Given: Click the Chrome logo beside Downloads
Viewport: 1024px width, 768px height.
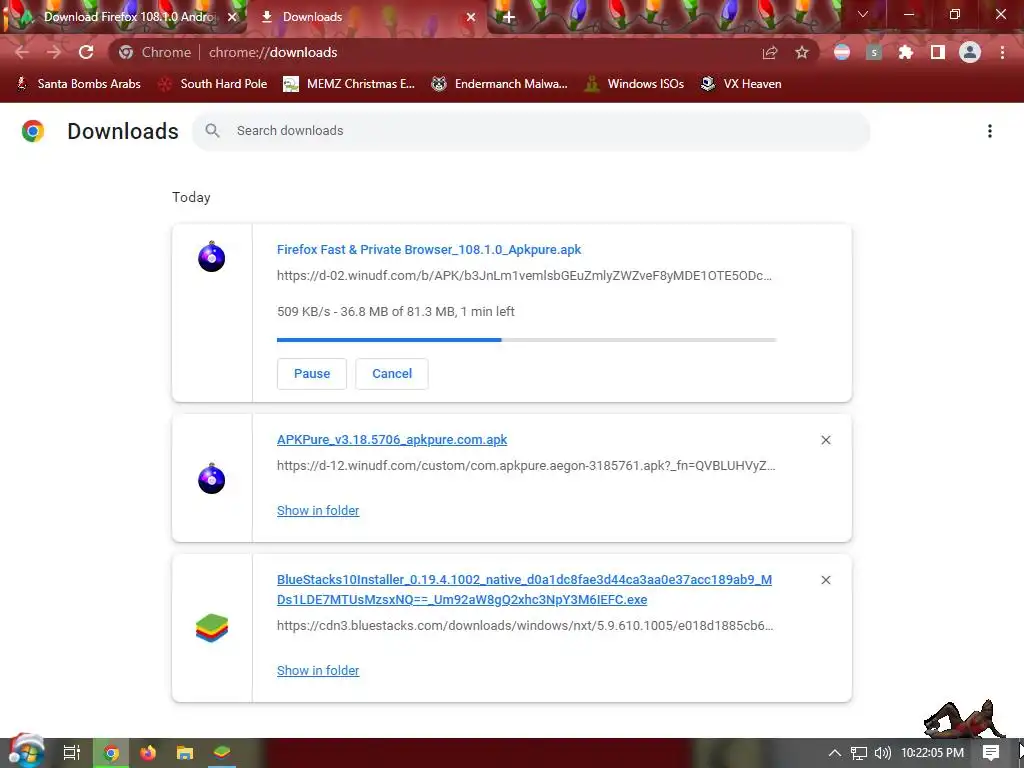Looking at the screenshot, I should 33,131.
